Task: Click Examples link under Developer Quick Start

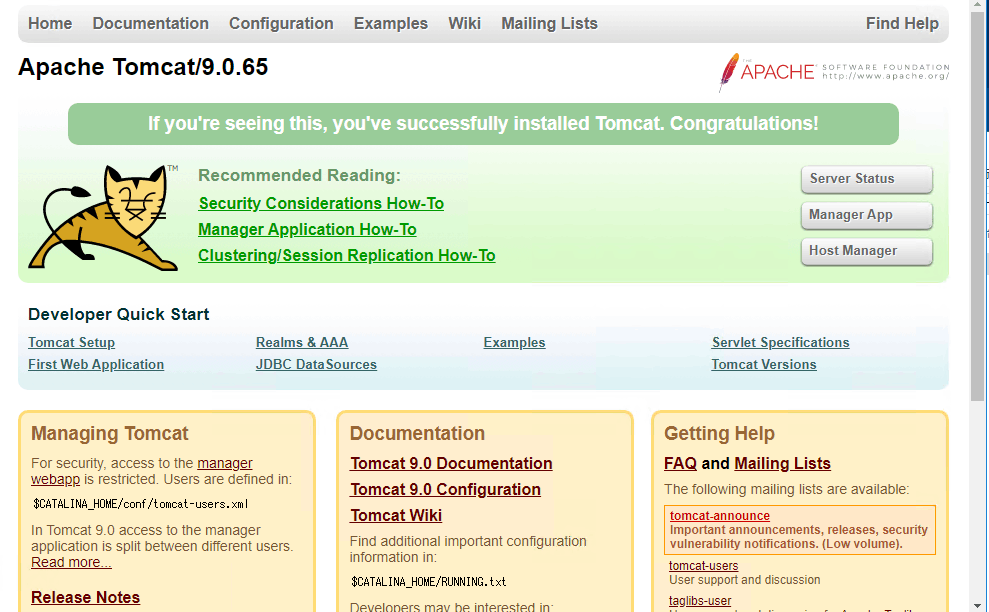Action: (x=514, y=342)
